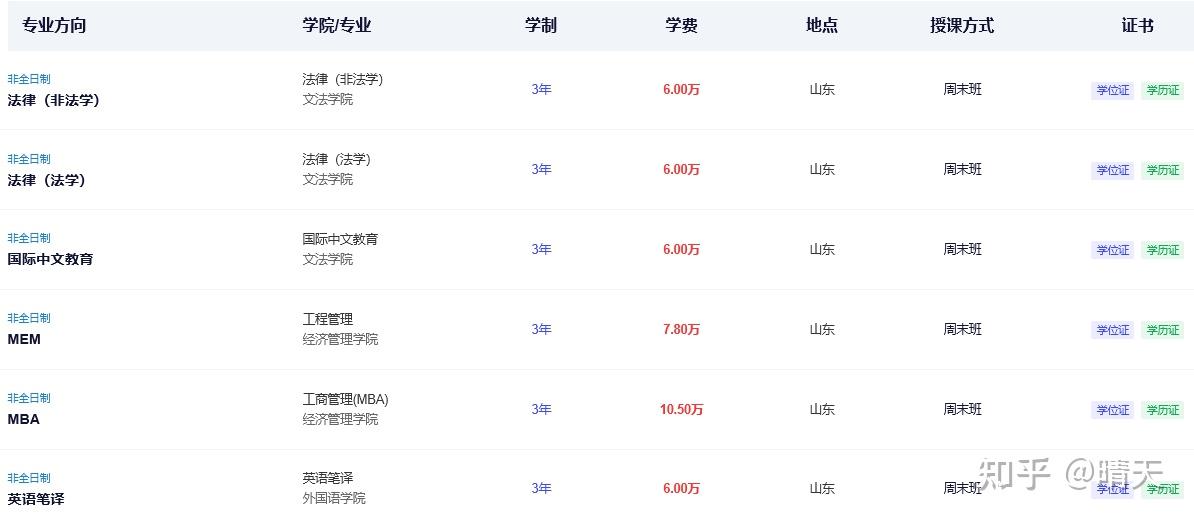Open the MBA program entry
This screenshot has width=1194, height=522.
(24, 419)
